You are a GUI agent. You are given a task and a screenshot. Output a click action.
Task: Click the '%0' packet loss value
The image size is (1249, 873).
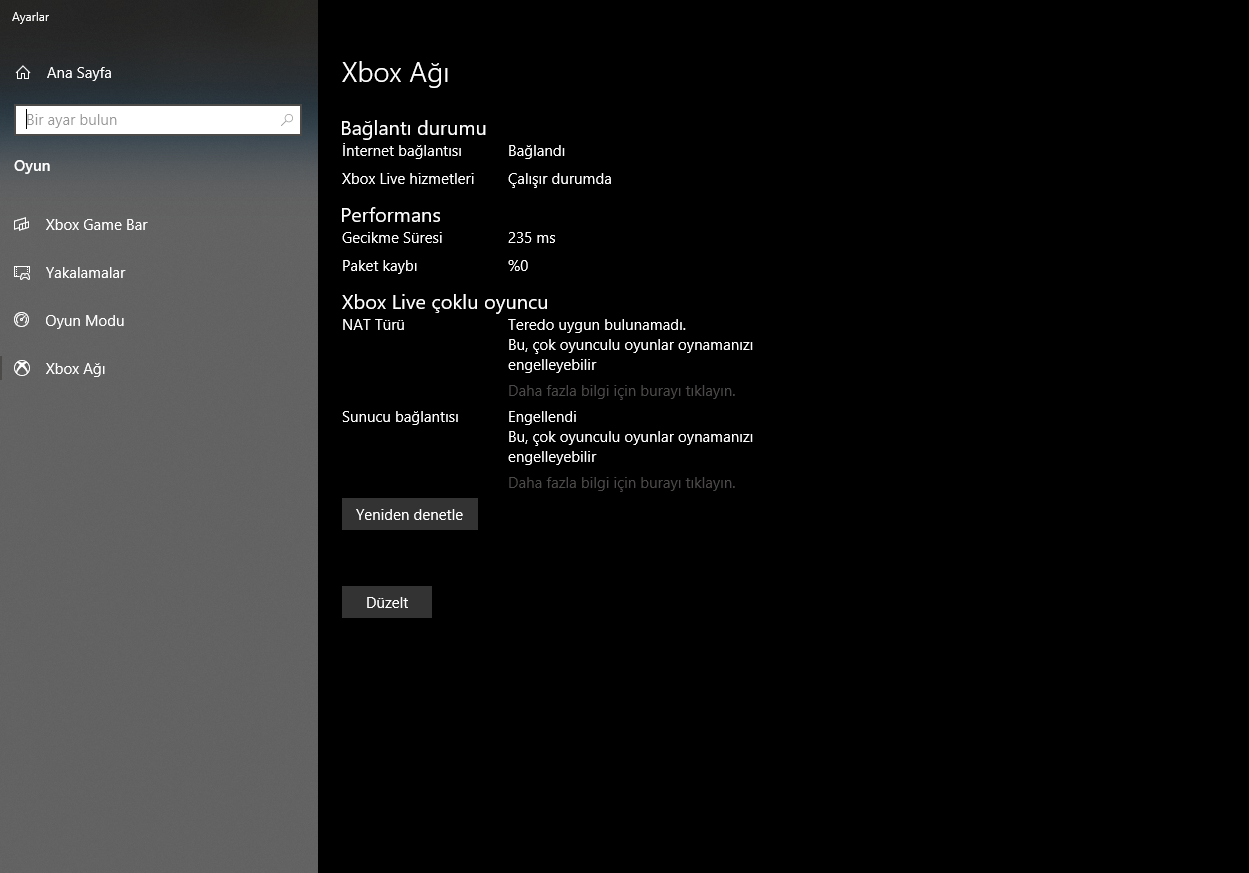518,266
